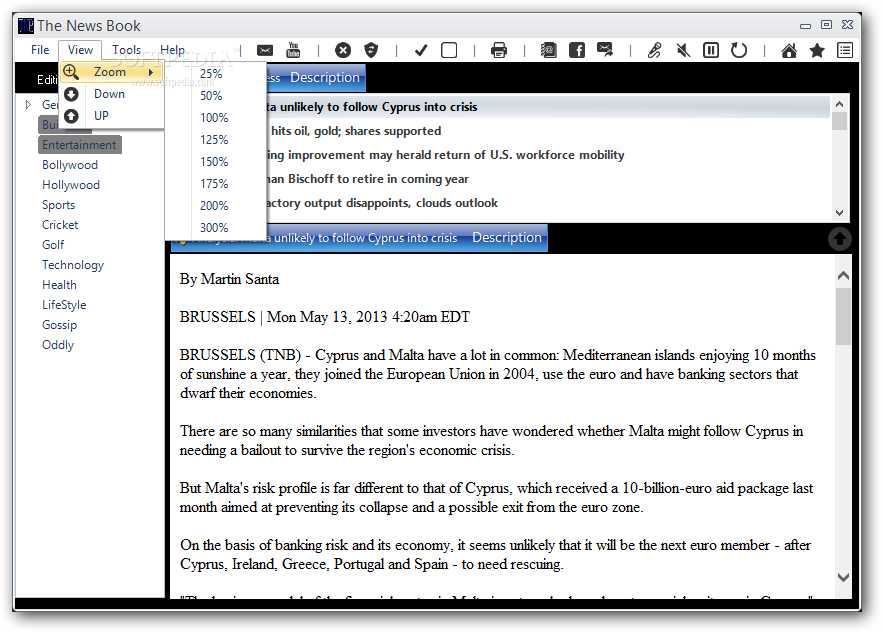Set zoom to 150%
The width and height of the screenshot is (882, 632).
tap(214, 162)
